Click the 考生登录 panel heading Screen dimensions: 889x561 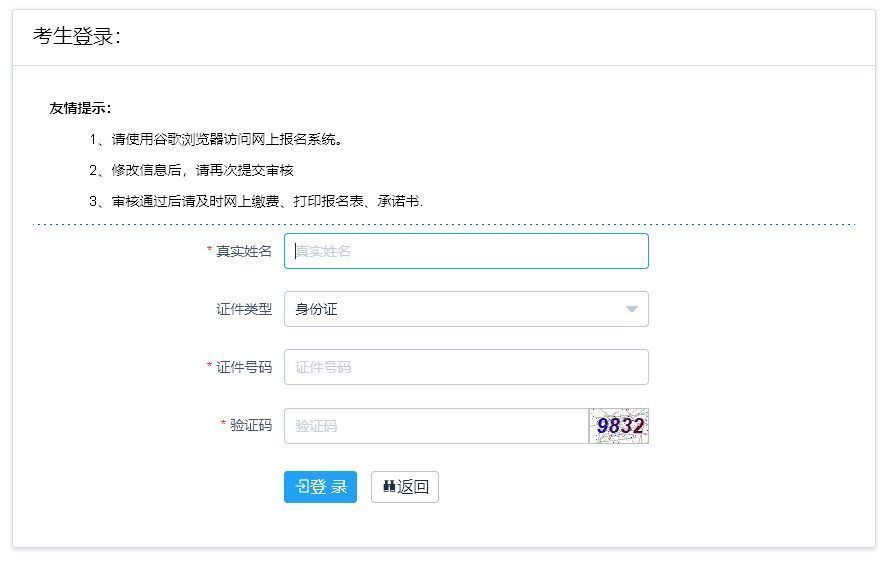click(x=77, y=37)
